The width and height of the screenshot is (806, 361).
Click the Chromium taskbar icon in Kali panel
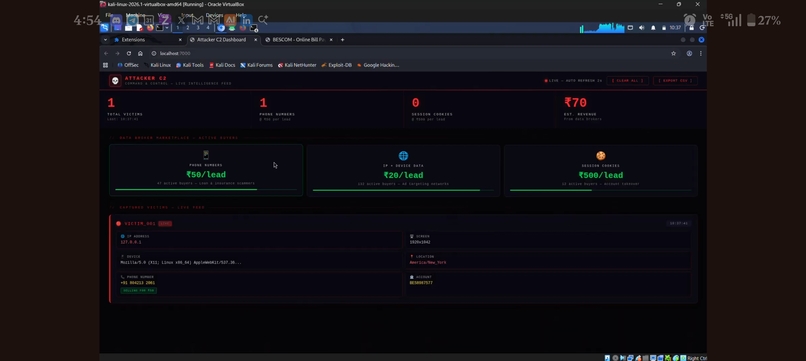(x=221, y=28)
